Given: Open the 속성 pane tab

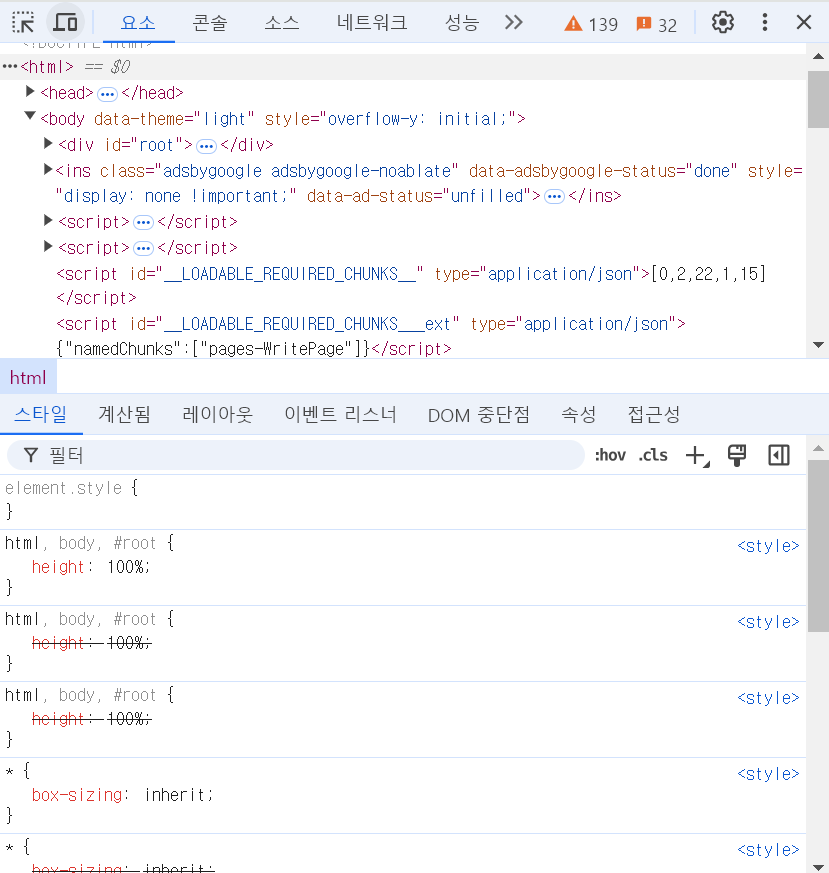Looking at the screenshot, I should 578,414.
